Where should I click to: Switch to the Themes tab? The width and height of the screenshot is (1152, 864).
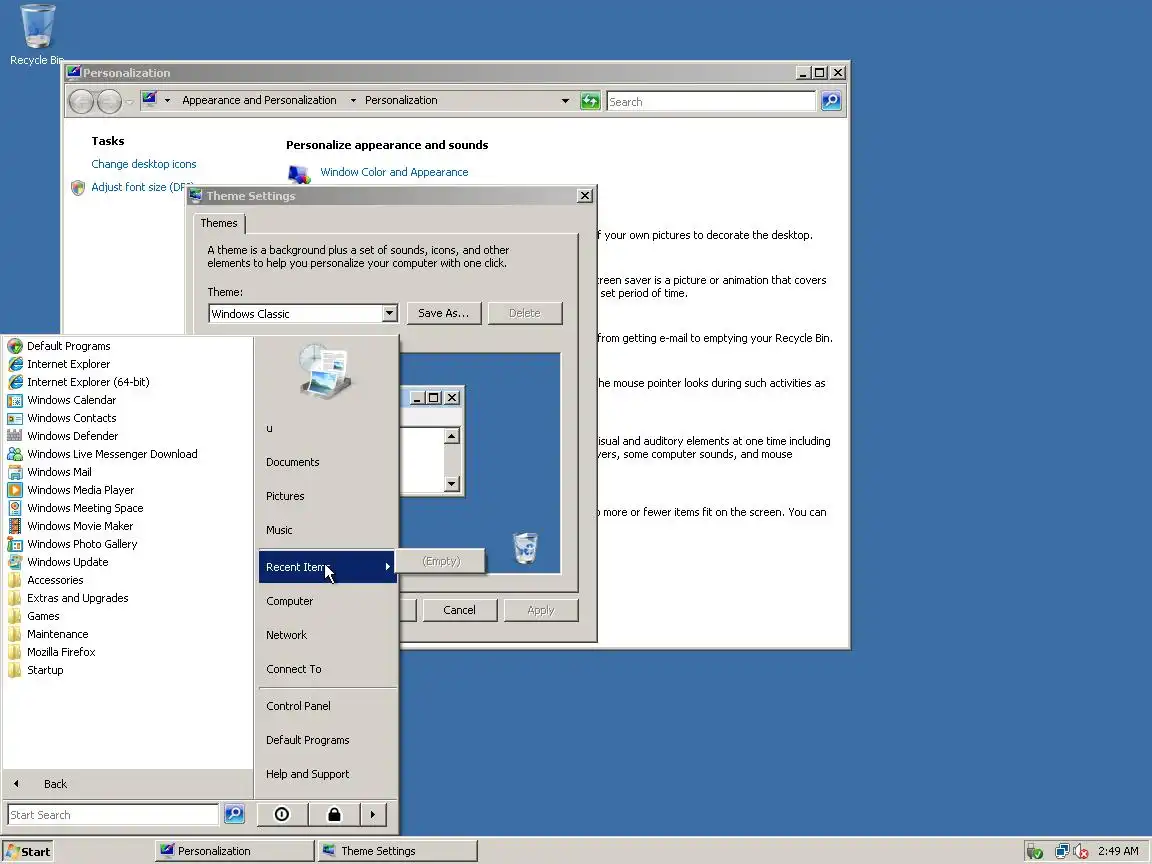click(219, 223)
